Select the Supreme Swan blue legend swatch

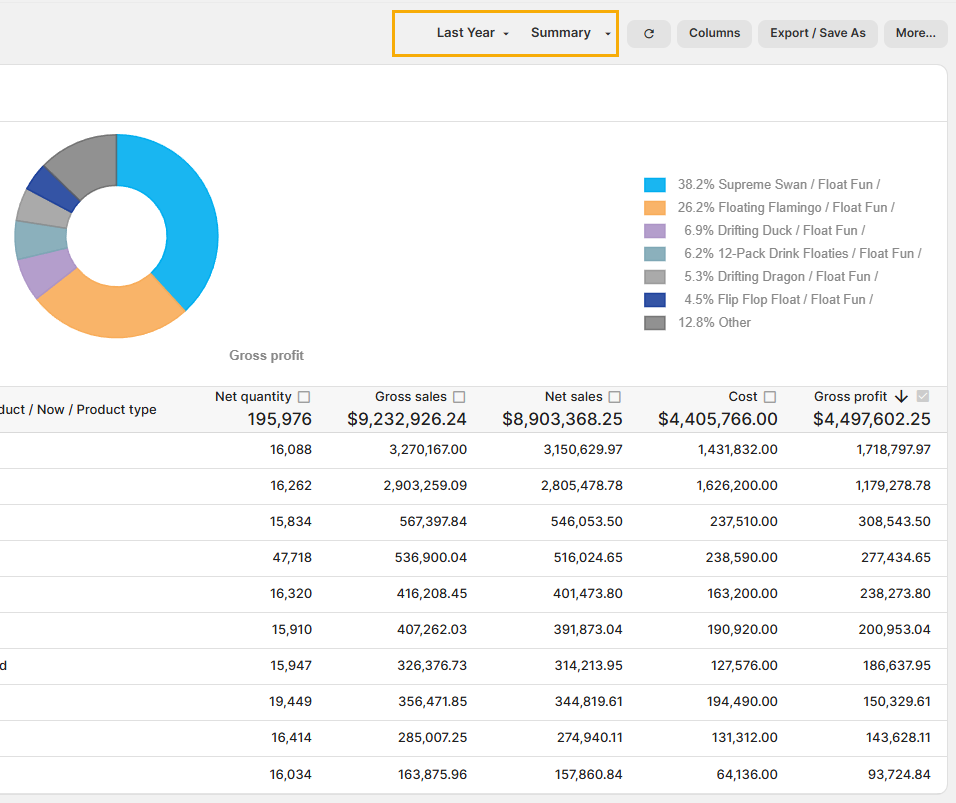point(655,185)
